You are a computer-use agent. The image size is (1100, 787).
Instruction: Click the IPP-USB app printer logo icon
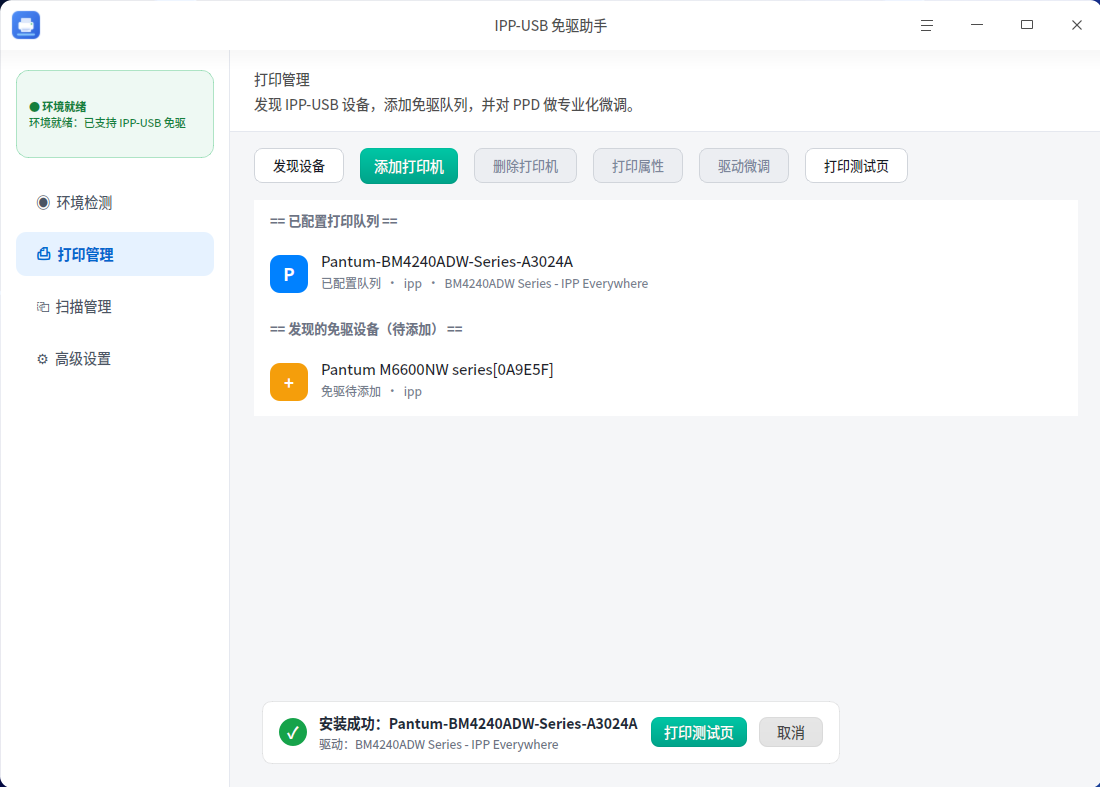pyautogui.click(x=26, y=25)
